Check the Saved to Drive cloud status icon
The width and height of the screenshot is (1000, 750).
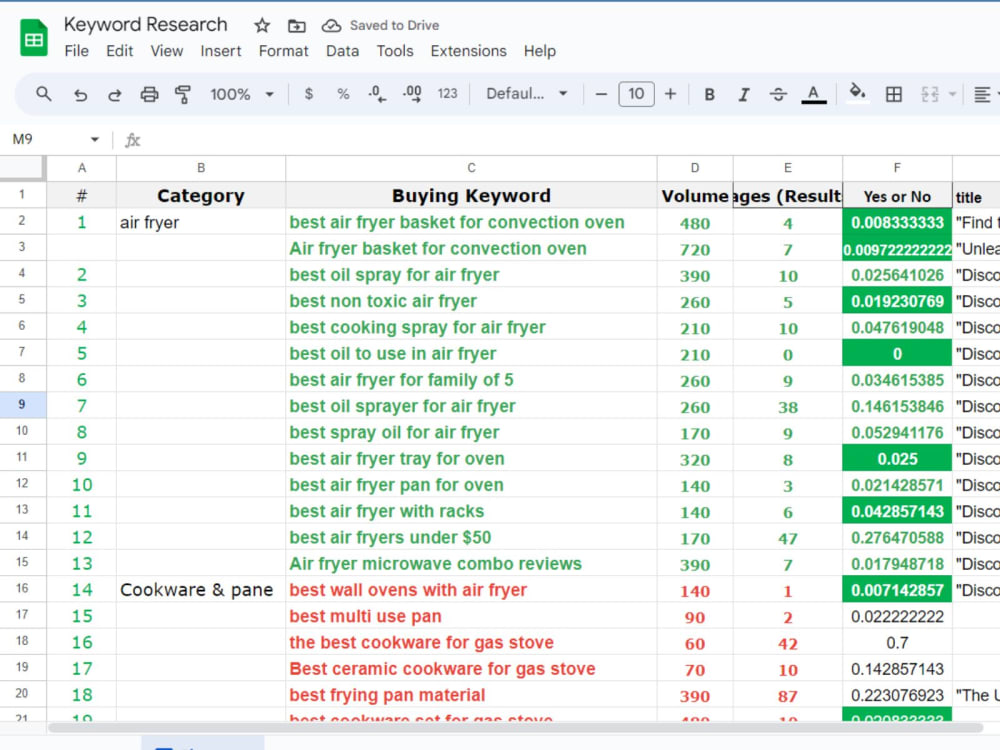tap(331, 26)
